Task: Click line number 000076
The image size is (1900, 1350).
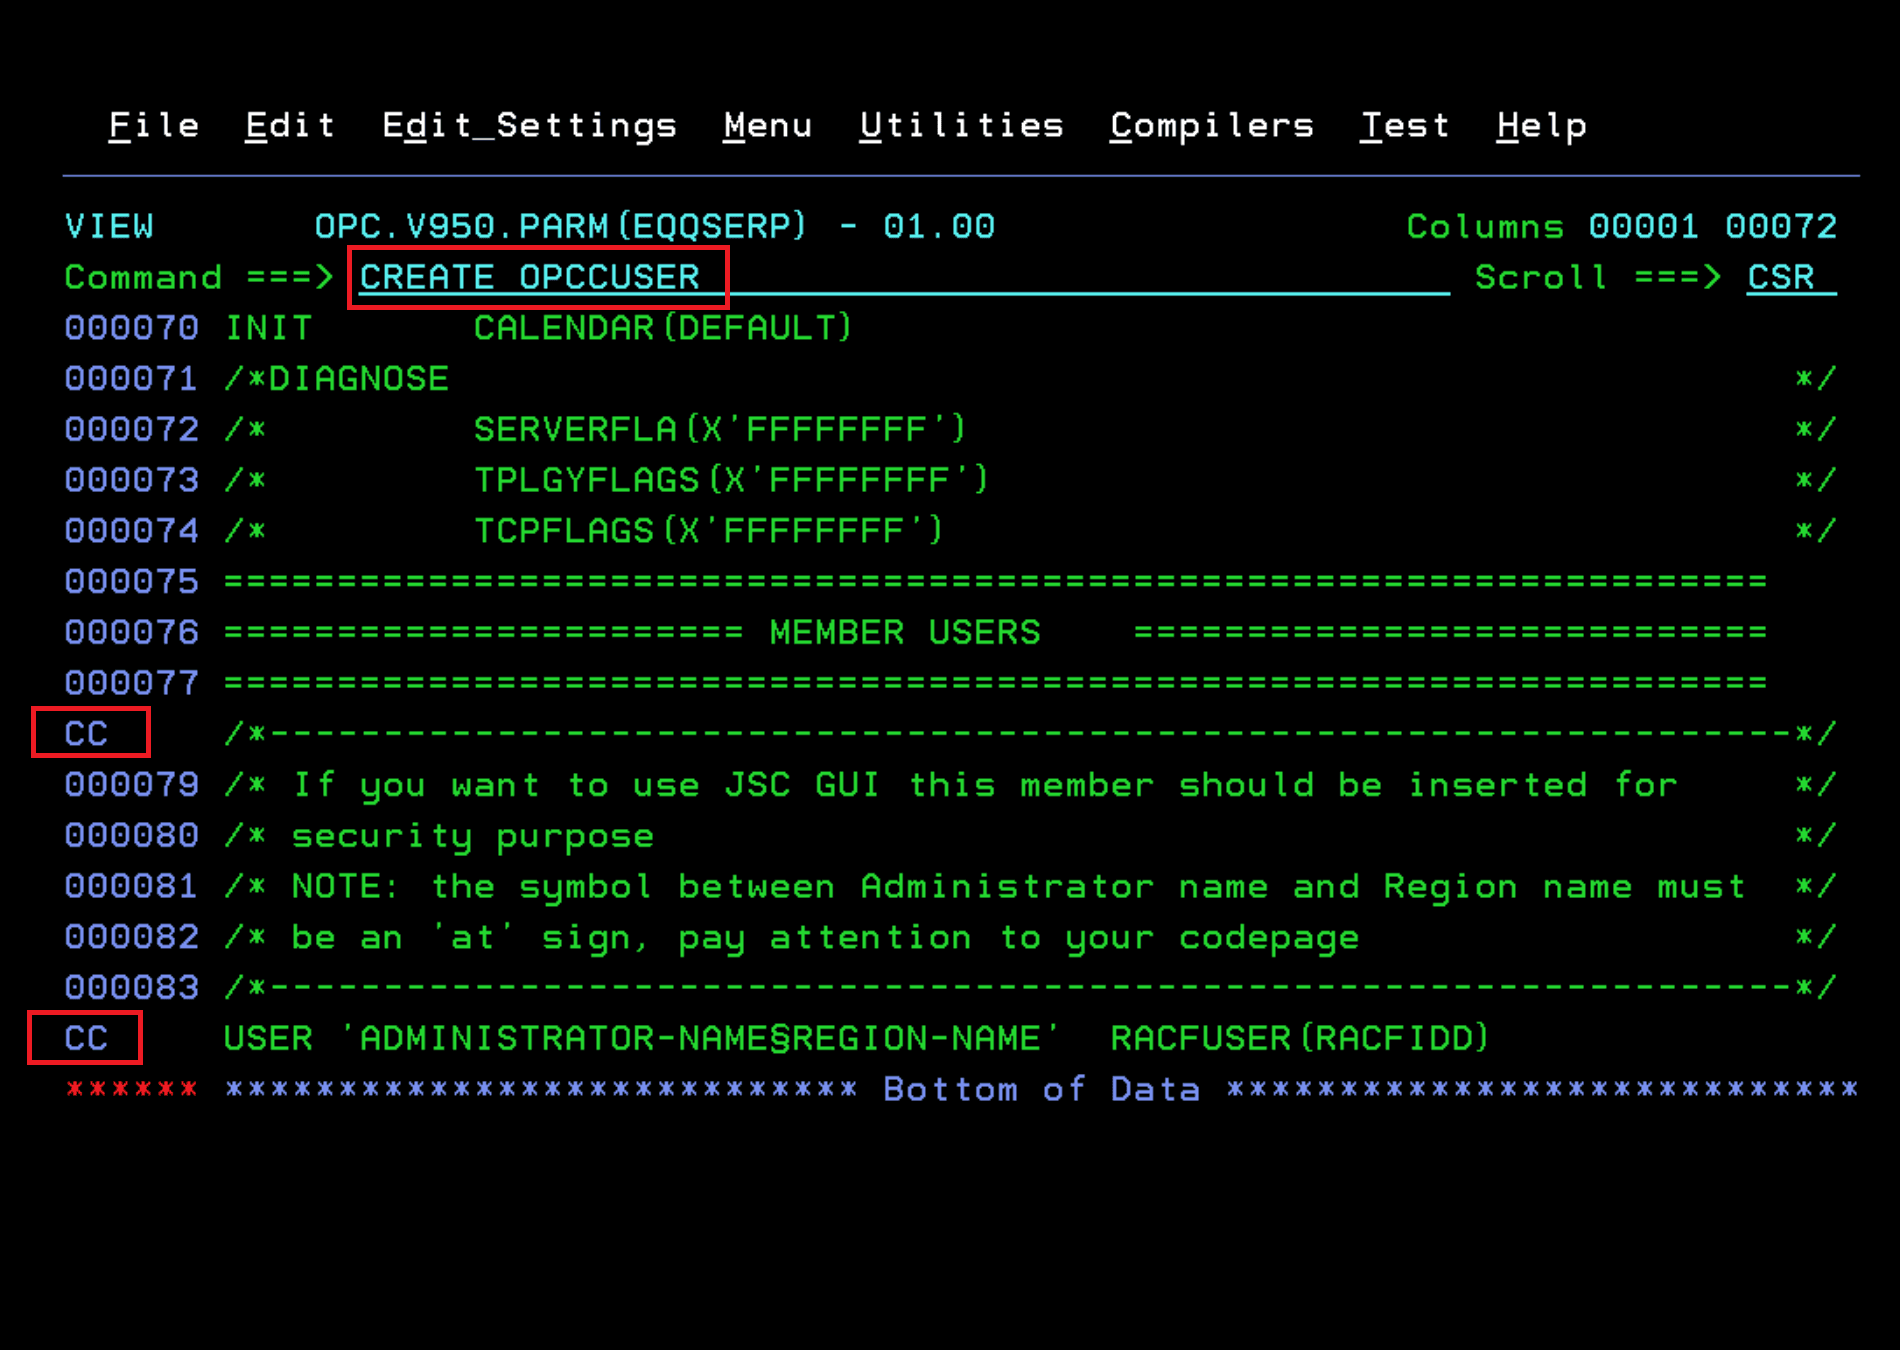Action: [132, 633]
